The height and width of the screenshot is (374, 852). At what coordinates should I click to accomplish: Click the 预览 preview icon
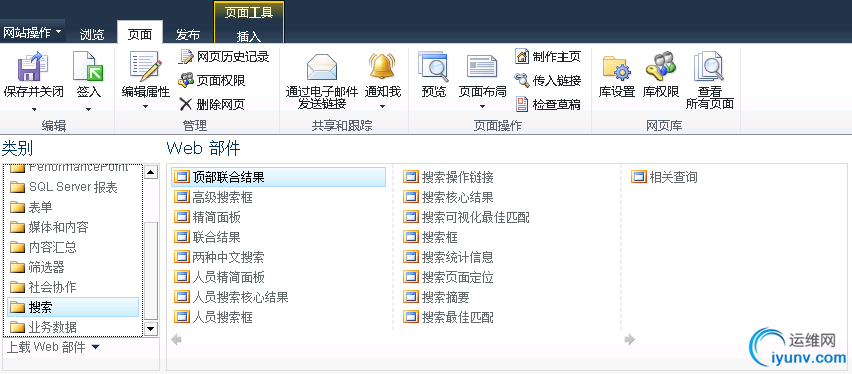pos(433,66)
